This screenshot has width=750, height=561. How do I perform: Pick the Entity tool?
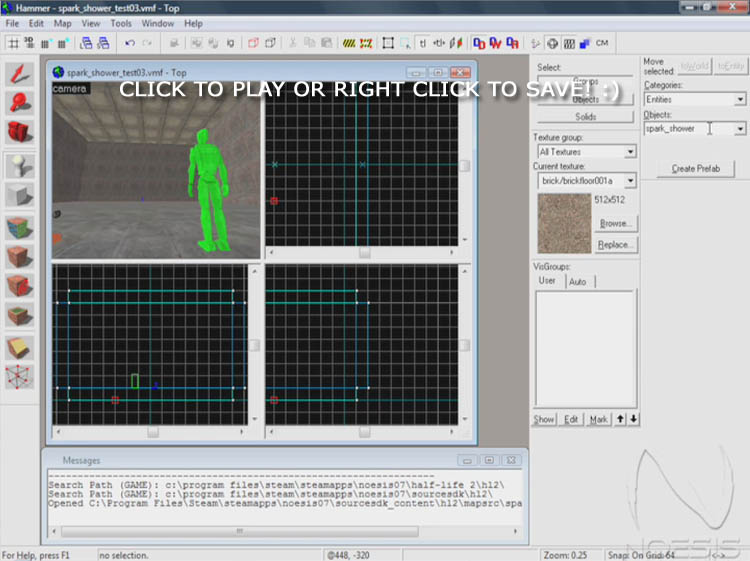[x=19, y=165]
